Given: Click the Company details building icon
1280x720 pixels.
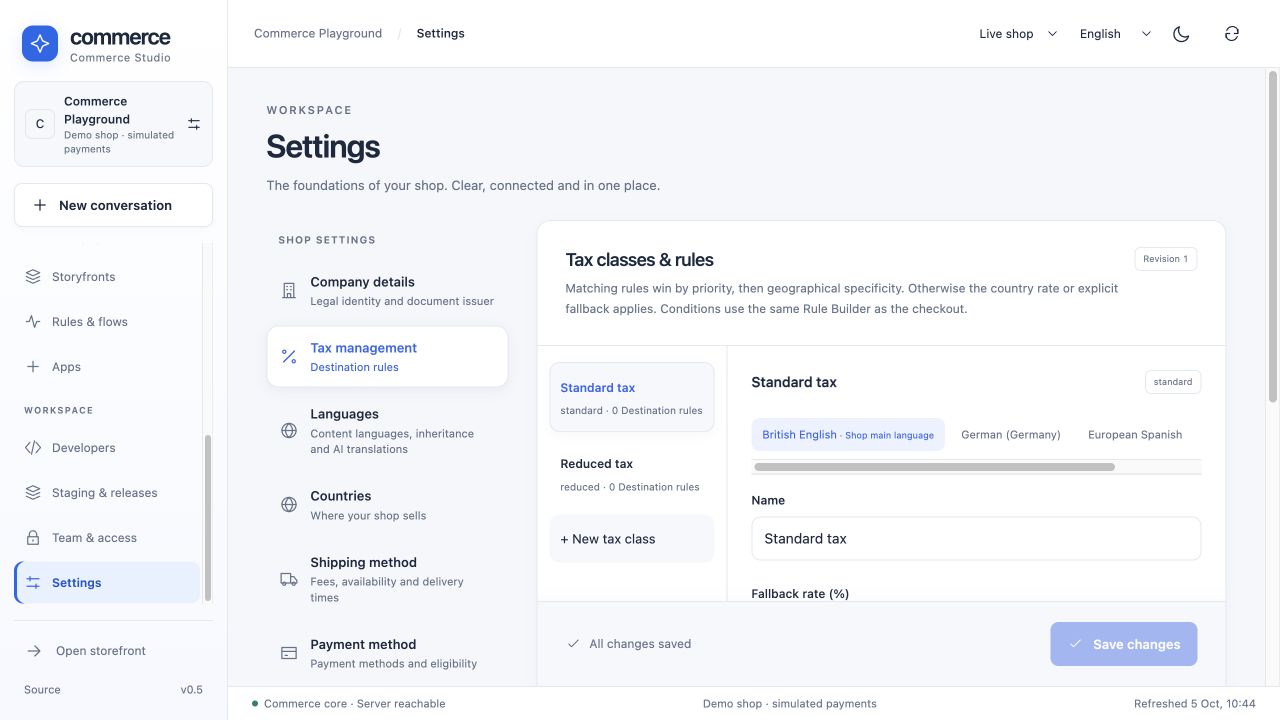Looking at the screenshot, I should click(289, 291).
